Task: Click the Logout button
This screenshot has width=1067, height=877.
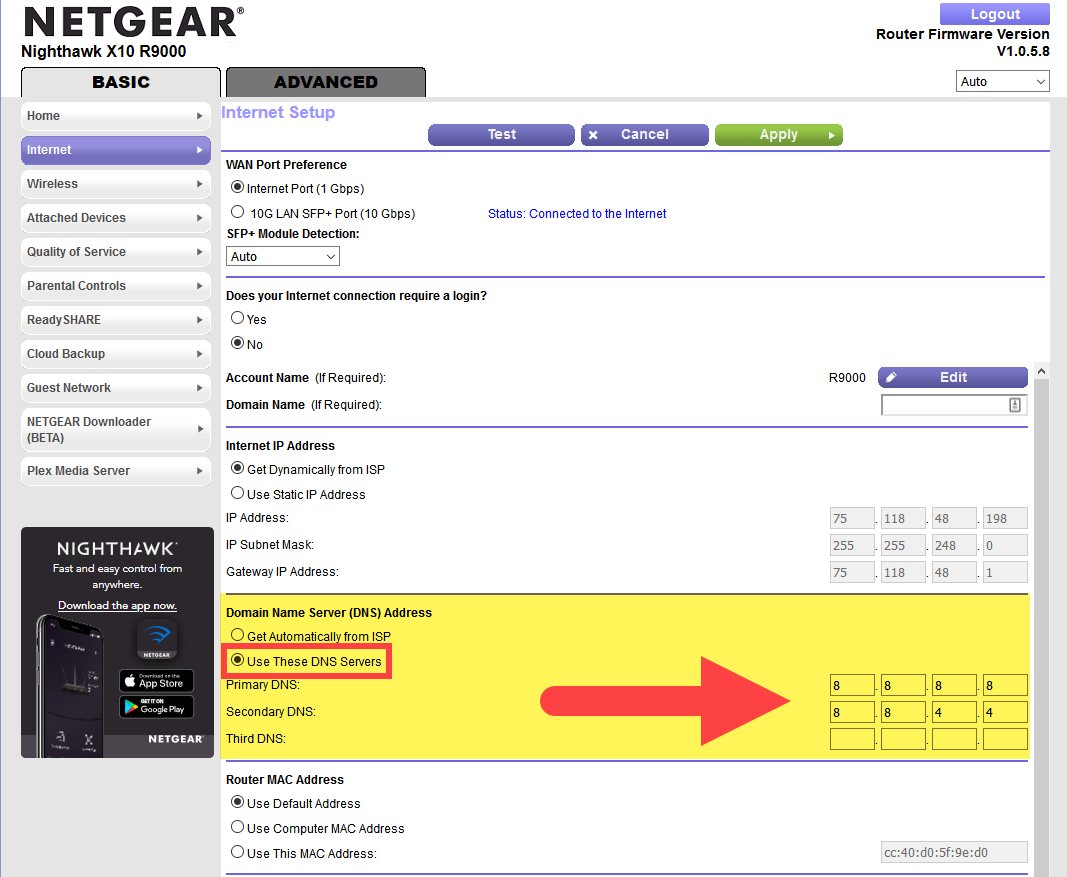Action: coord(995,14)
